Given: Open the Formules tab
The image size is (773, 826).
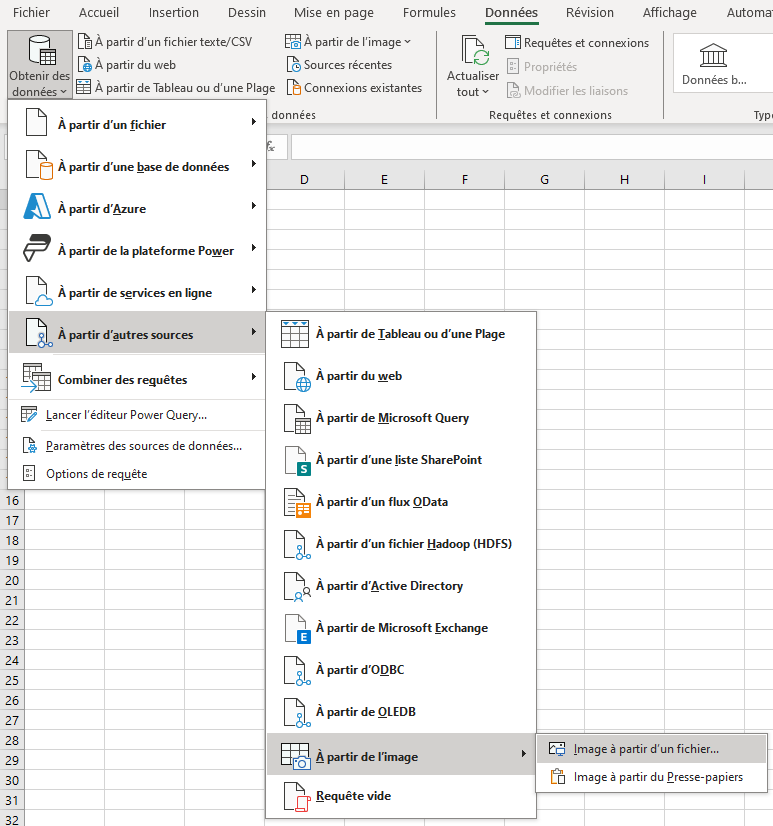Looking at the screenshot, I should click(429, 12).
